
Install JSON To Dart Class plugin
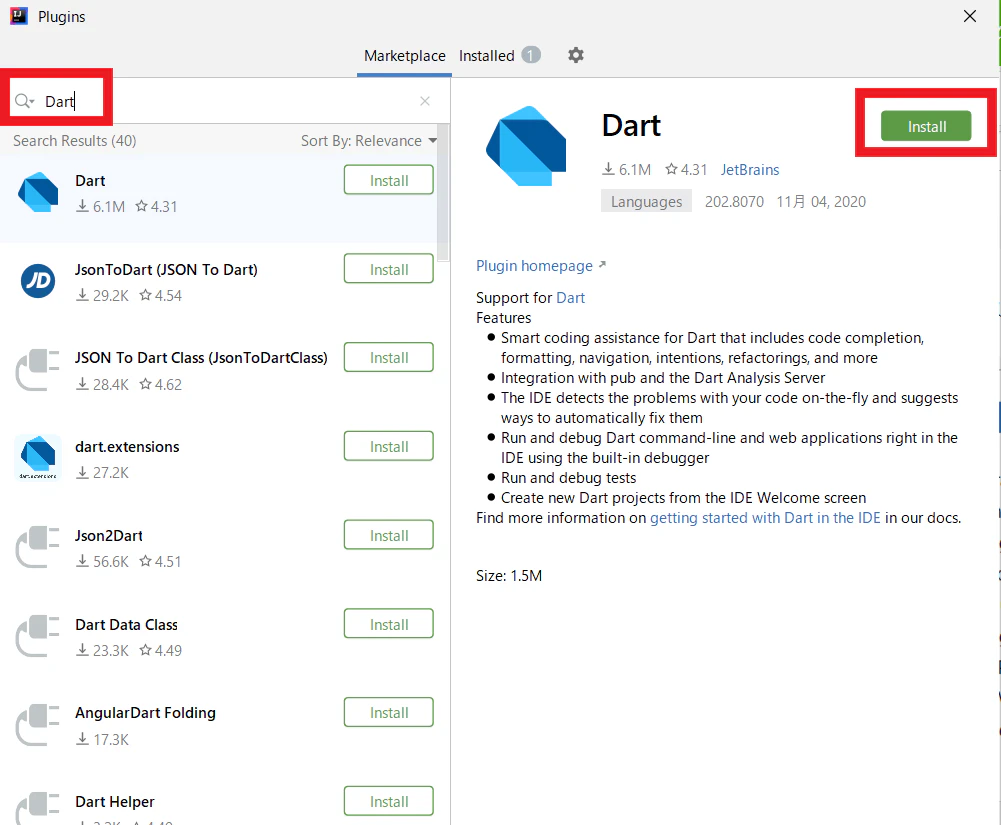[x=389, y=358]
